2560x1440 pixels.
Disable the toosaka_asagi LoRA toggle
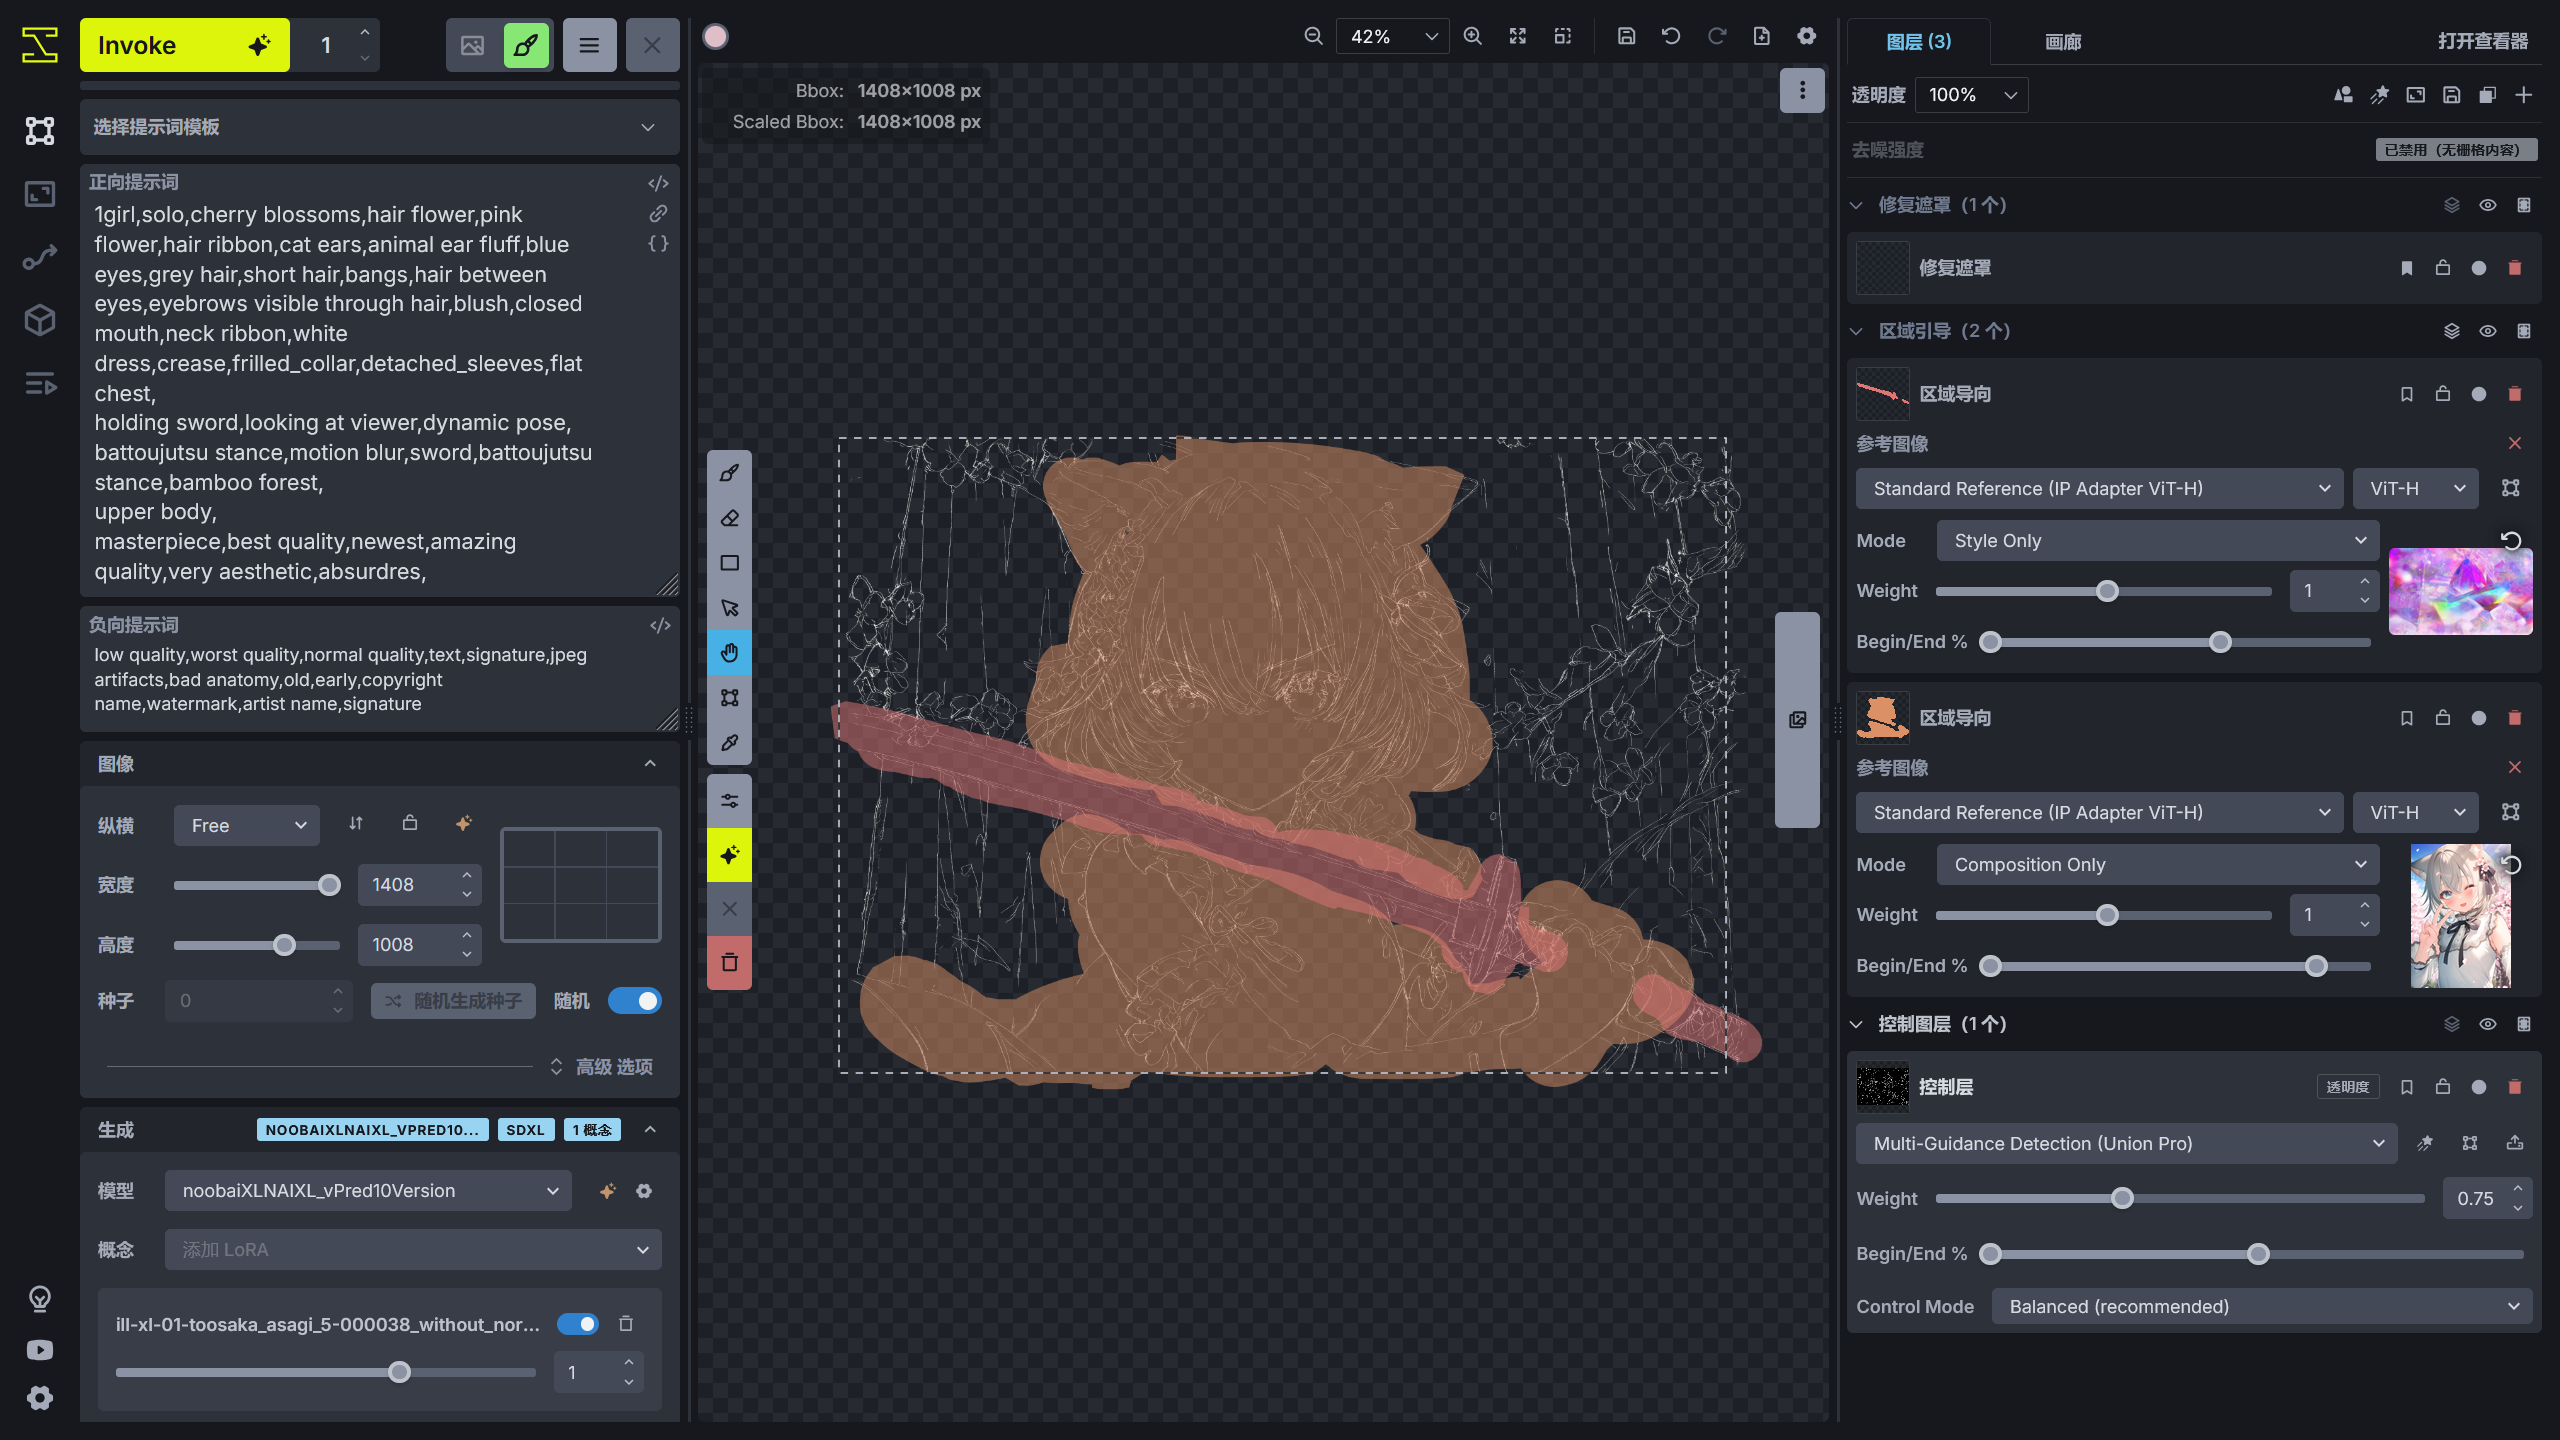pyautogui.click(x=578, y=1324)
